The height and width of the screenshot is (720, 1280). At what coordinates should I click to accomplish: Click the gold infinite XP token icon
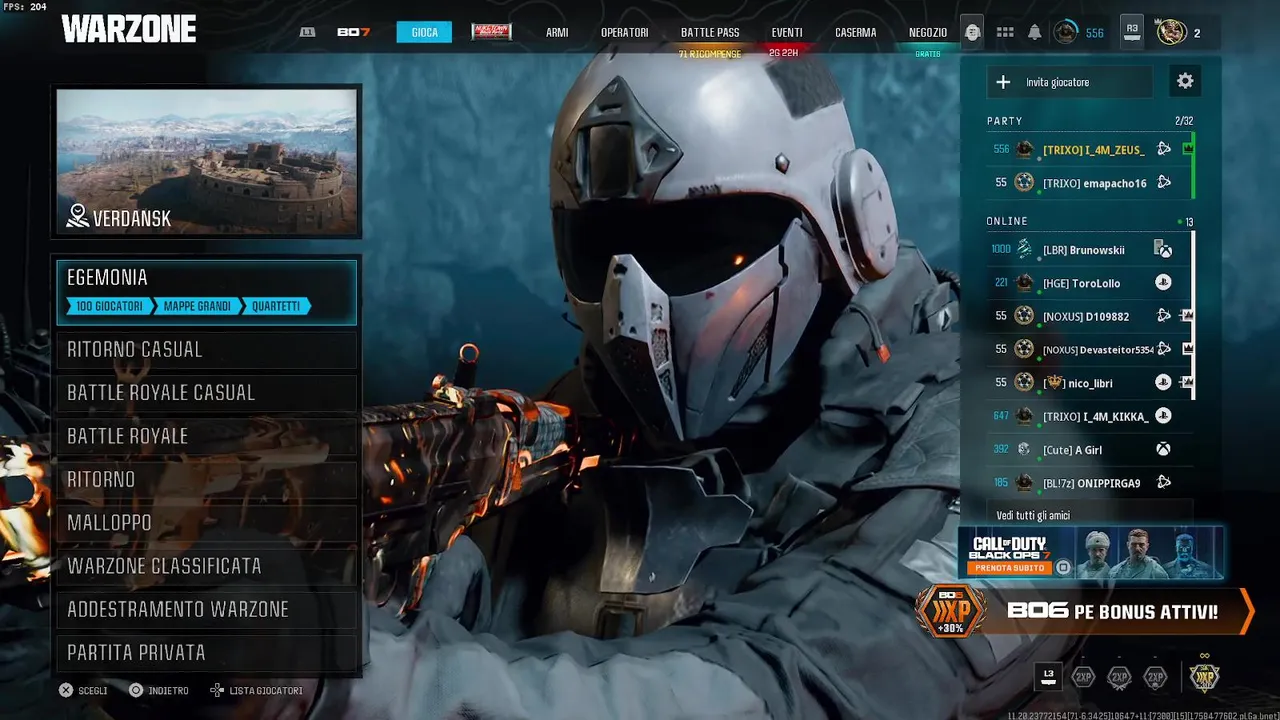point(1204,676)
